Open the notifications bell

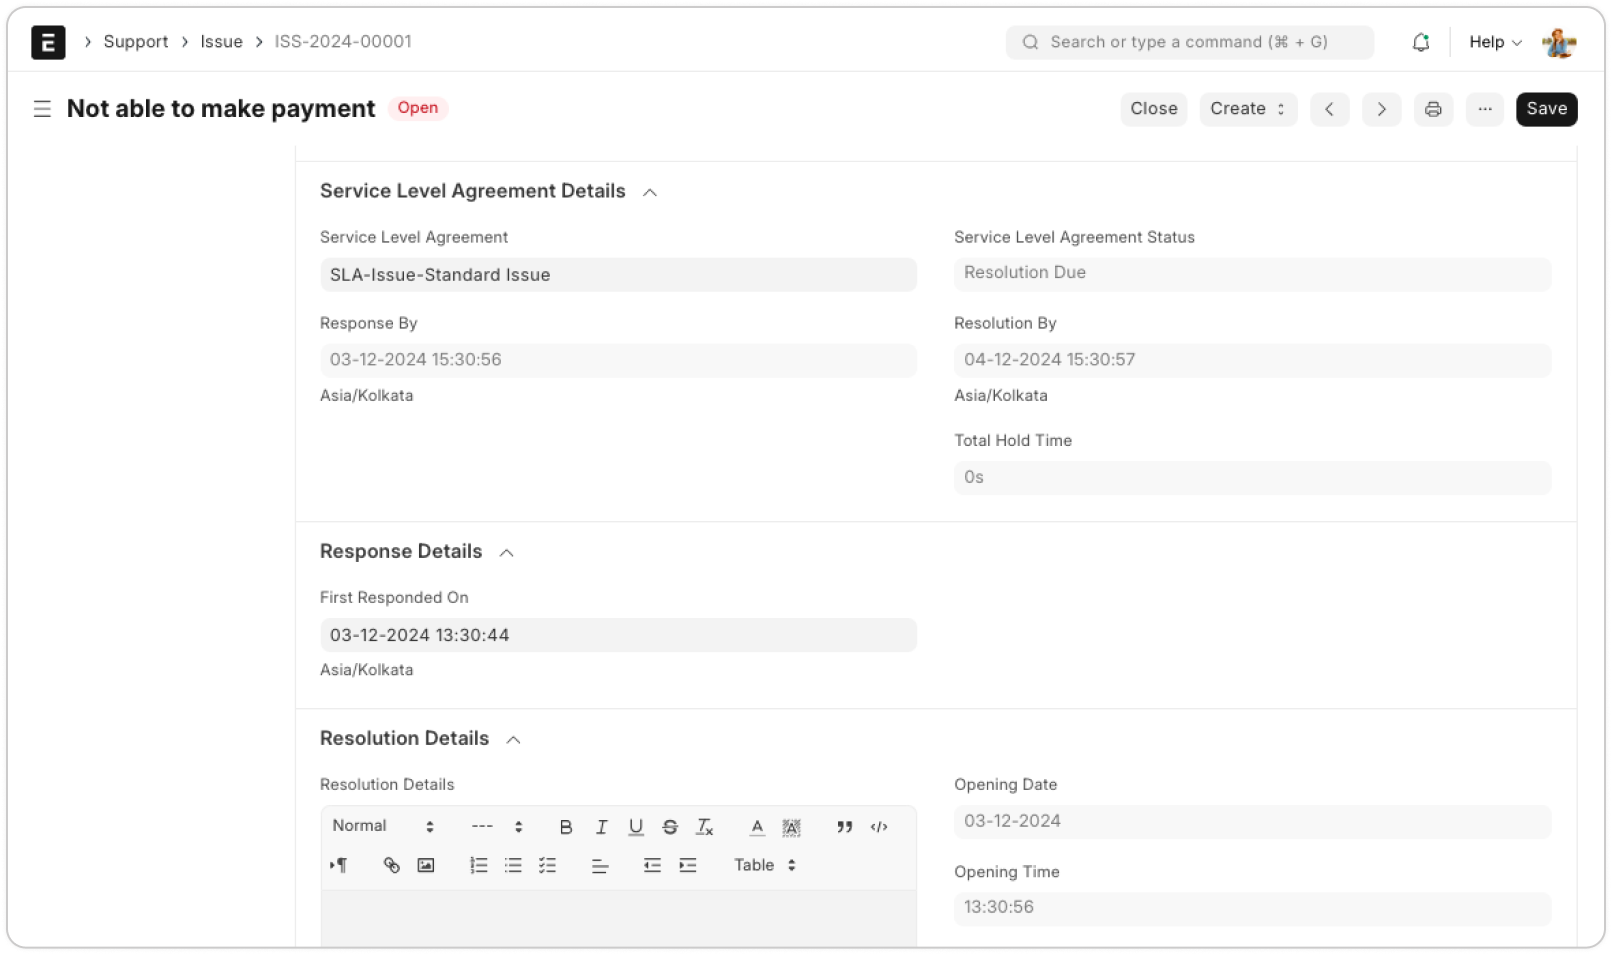(1420, 42)
